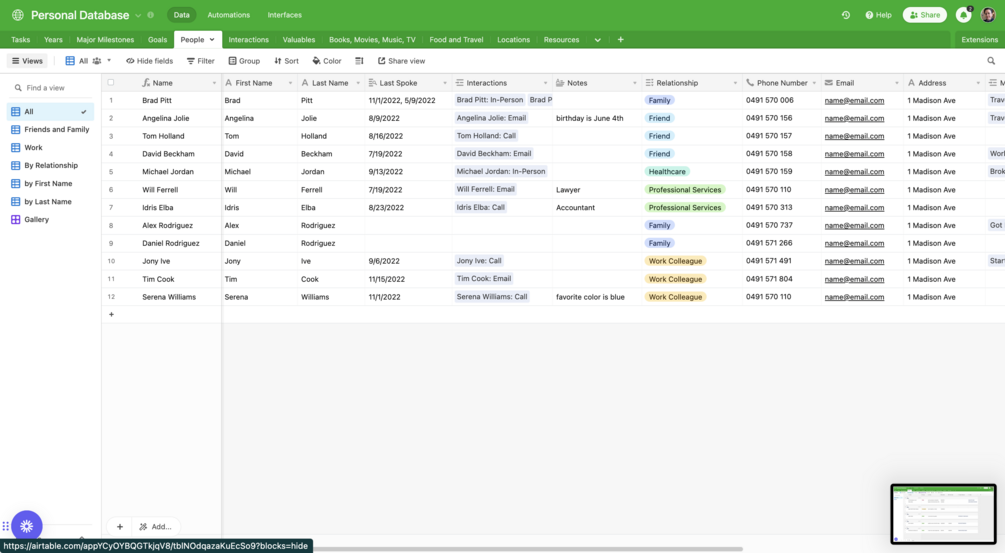Click the collaborators icon beside All
The image size is (1005, 553).
tap(97, 61)
